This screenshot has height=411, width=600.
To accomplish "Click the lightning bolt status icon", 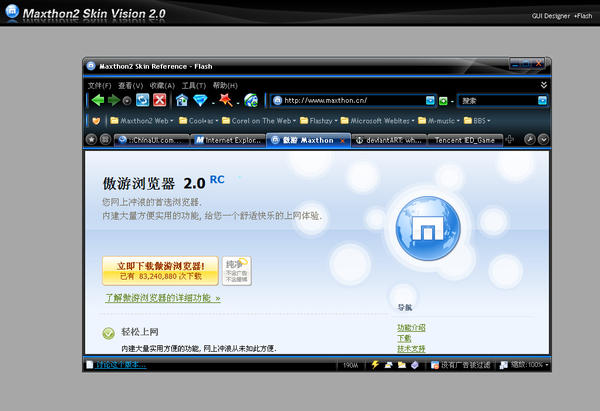I will (375, 365).
